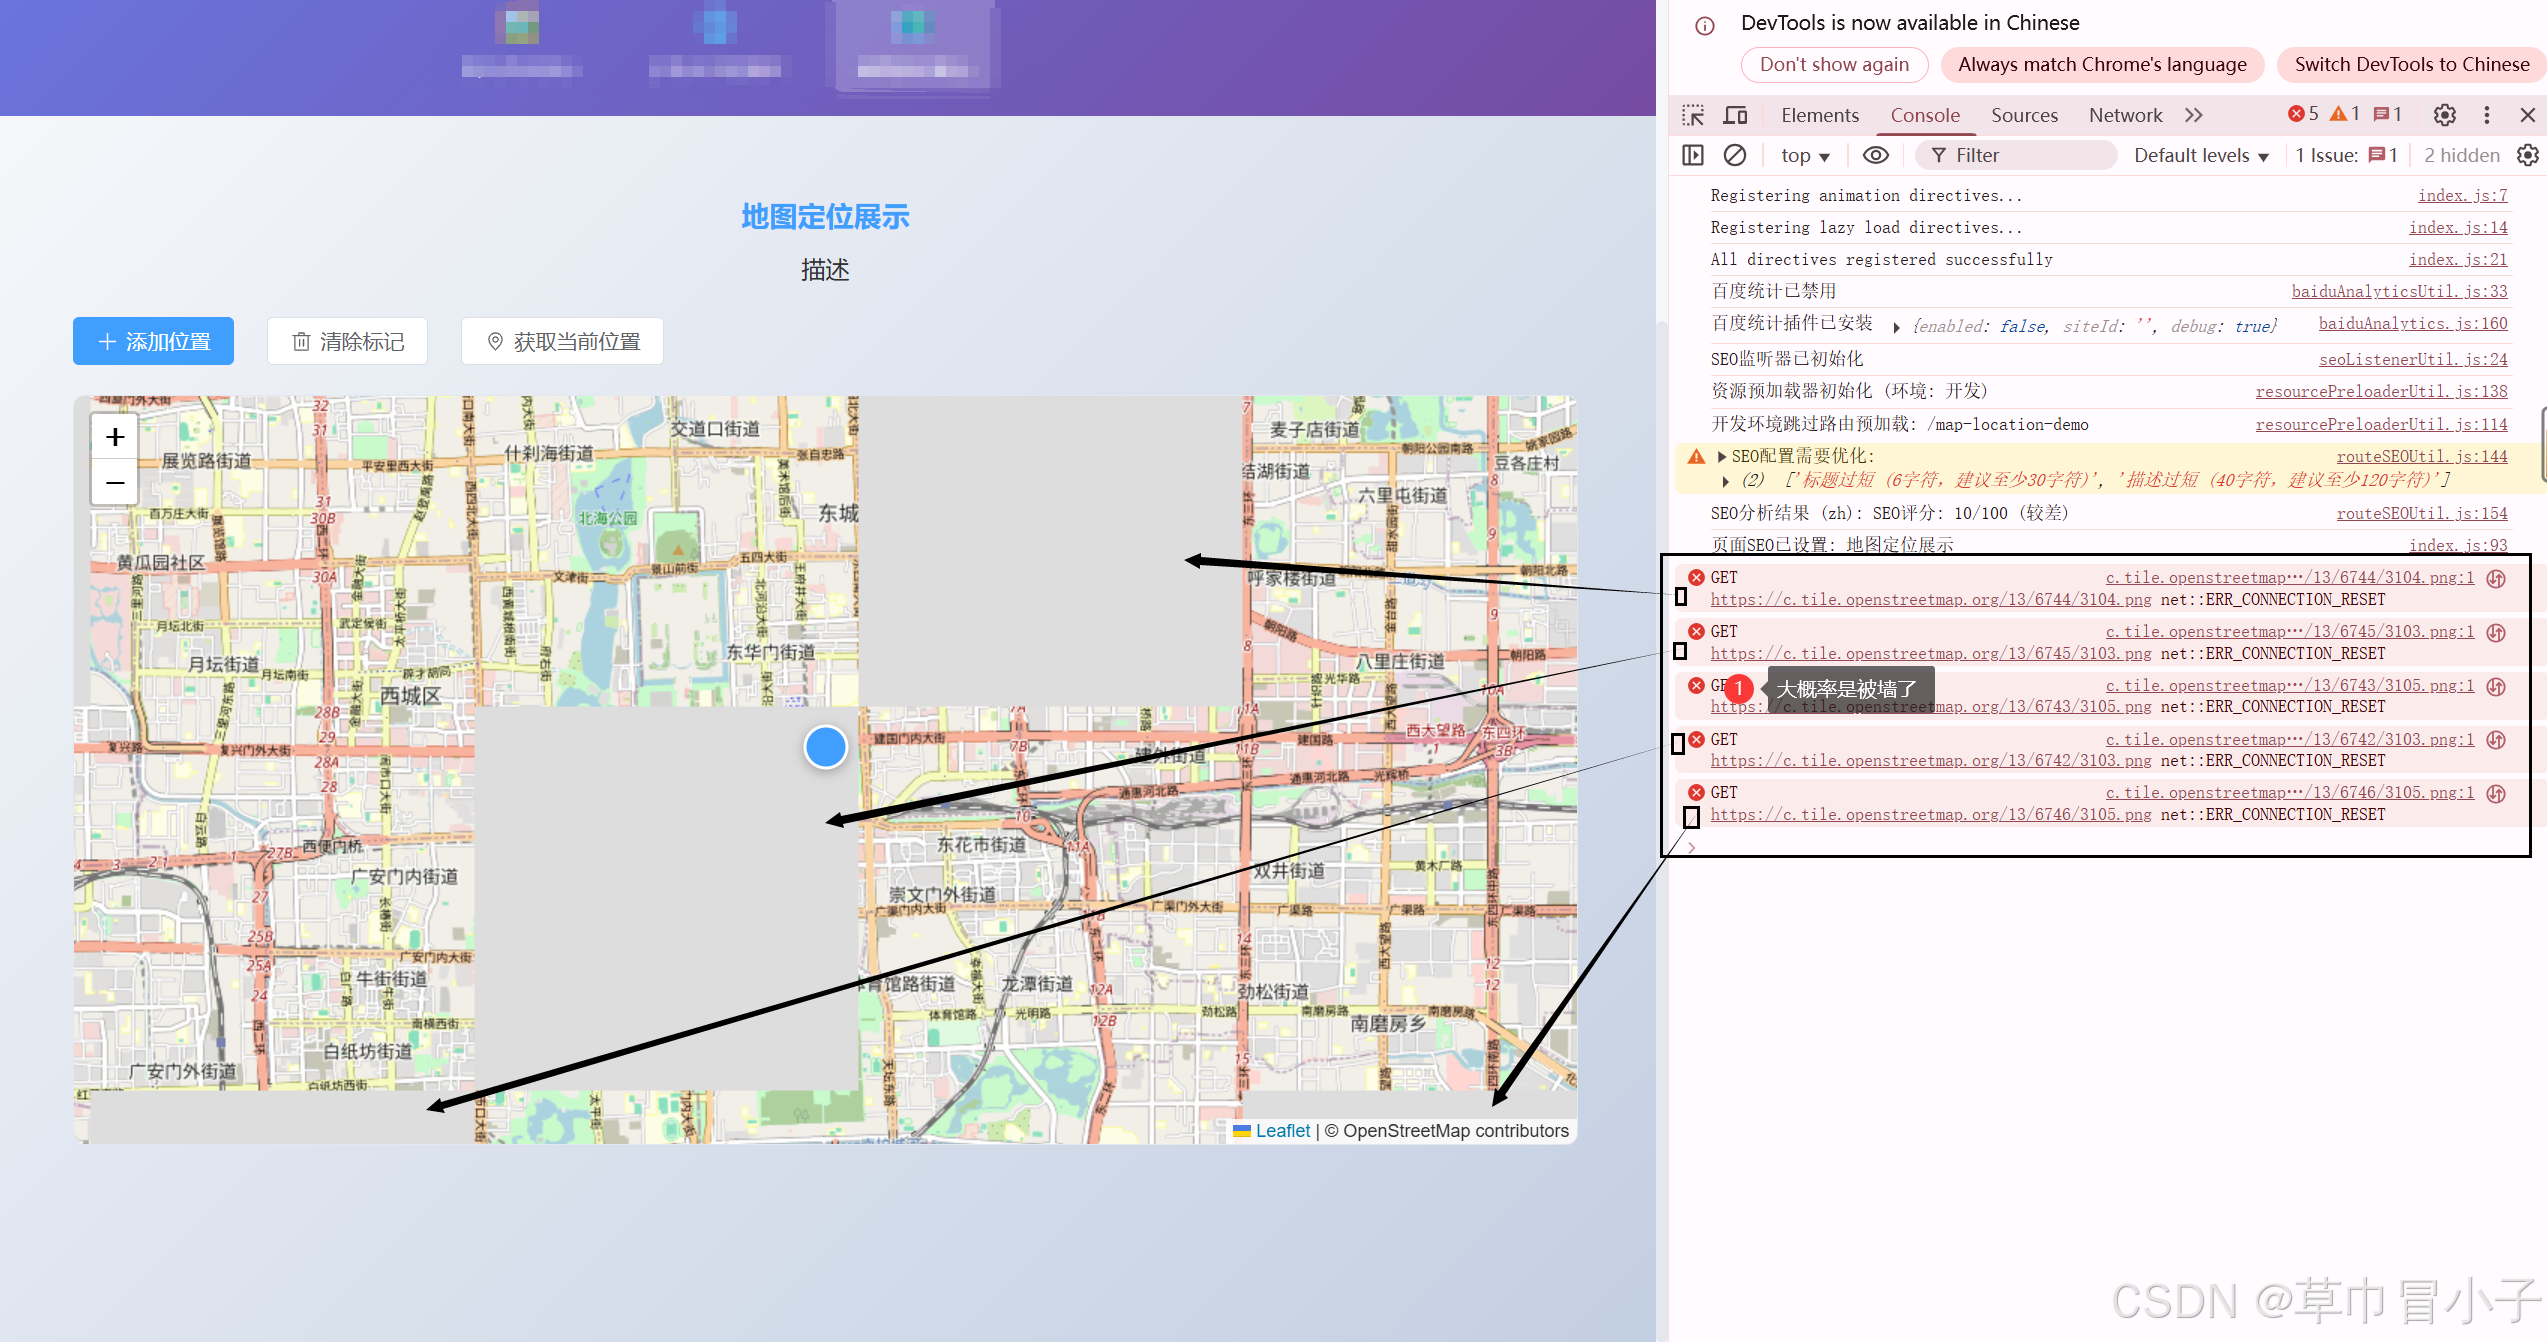This screenshot has width=2547, height=1342.
Task: Click the console settings gear icon
Action: 2528,155
